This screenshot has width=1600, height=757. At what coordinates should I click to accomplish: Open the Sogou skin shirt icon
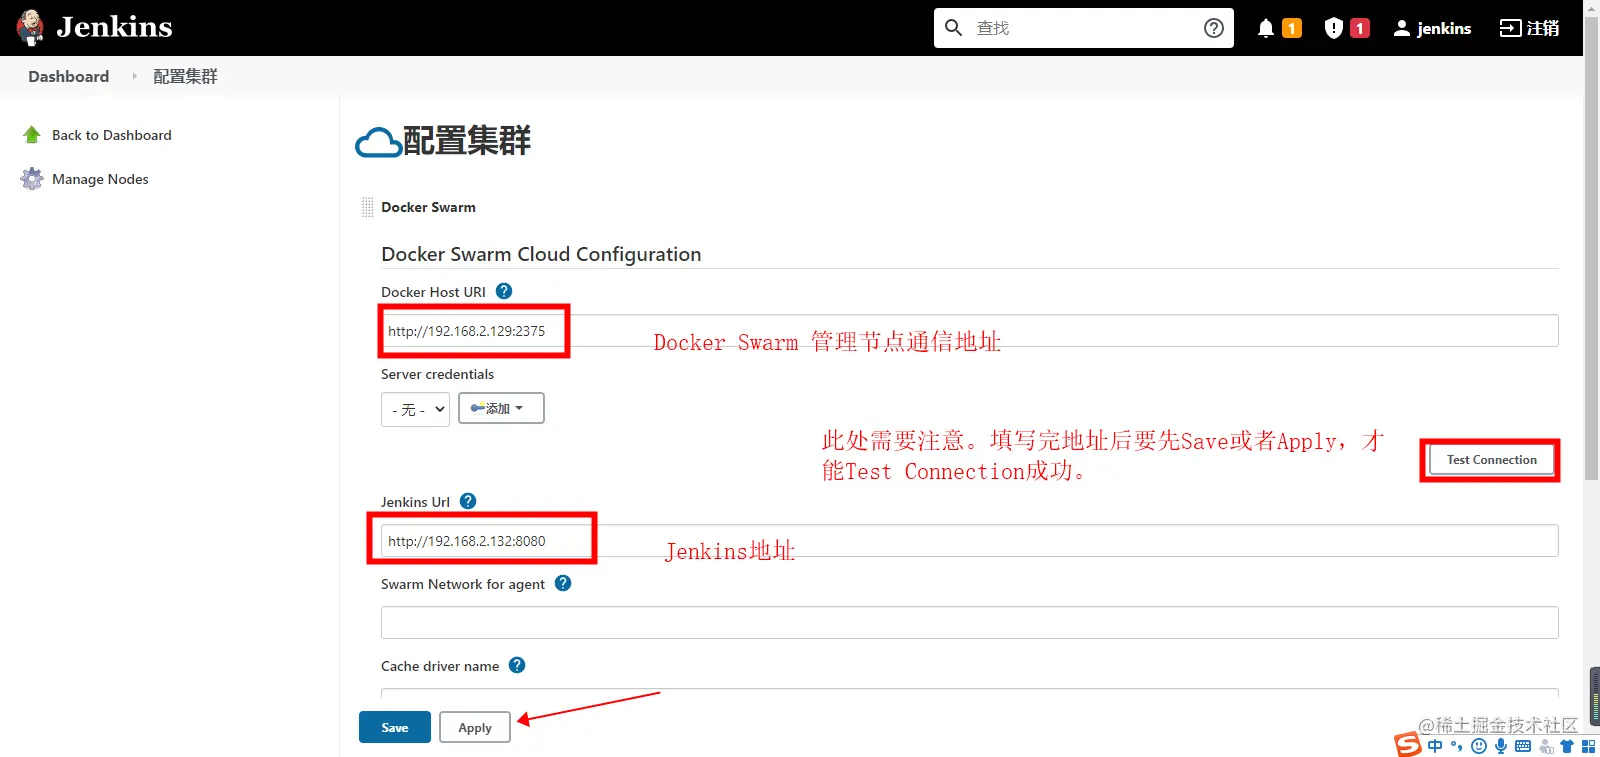1567,746
